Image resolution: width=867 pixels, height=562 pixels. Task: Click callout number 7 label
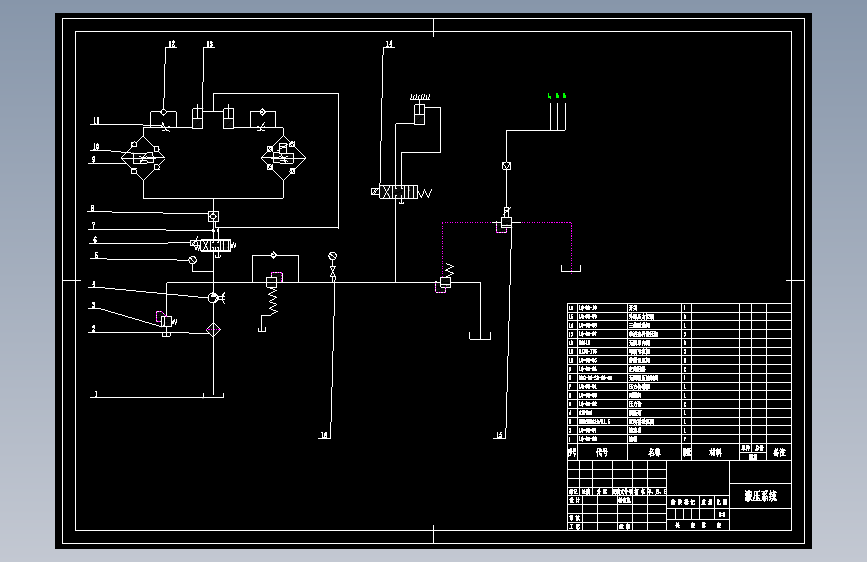click(93, 225)
